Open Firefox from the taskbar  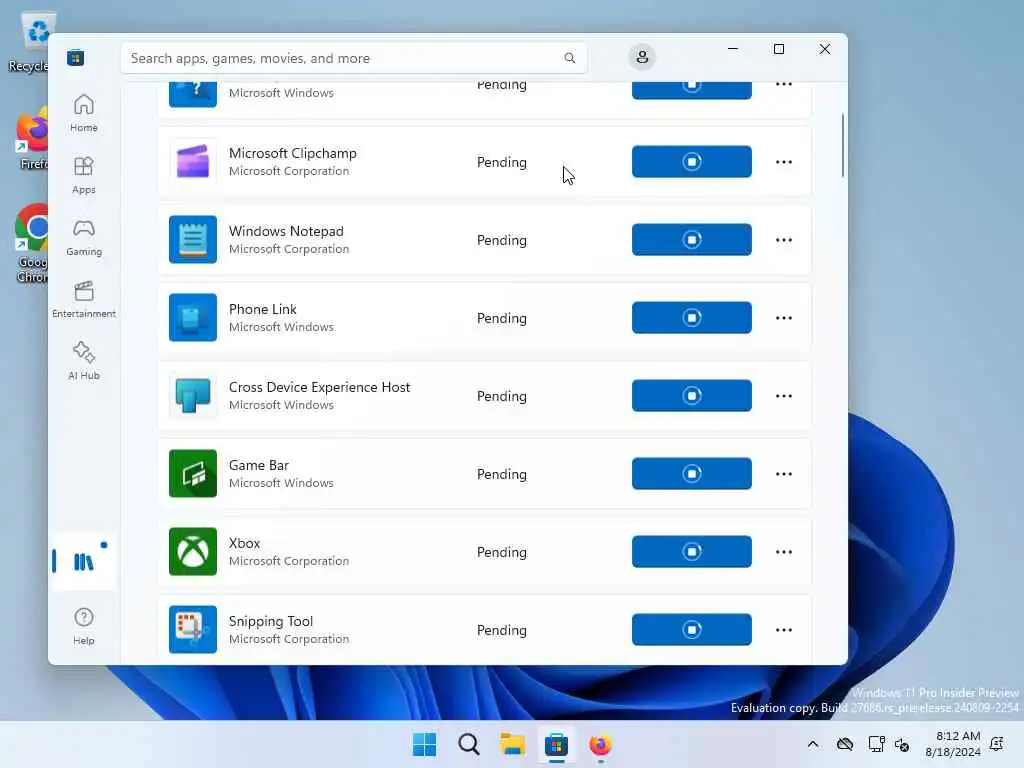click(x=600, y=744)
